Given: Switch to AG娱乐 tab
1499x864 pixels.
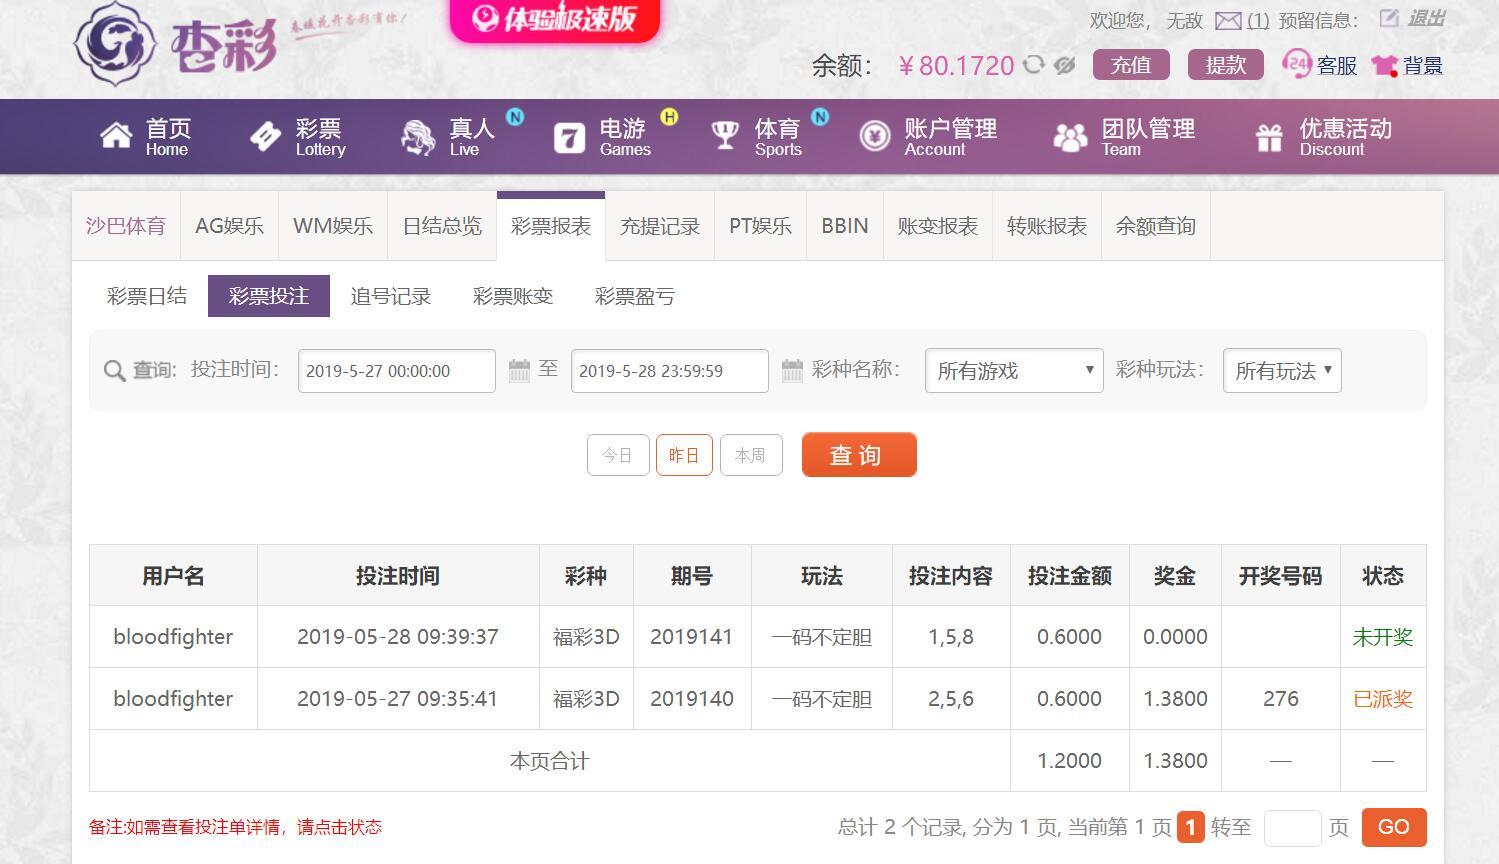Looking at the screenshot, I should pos(229,226).
